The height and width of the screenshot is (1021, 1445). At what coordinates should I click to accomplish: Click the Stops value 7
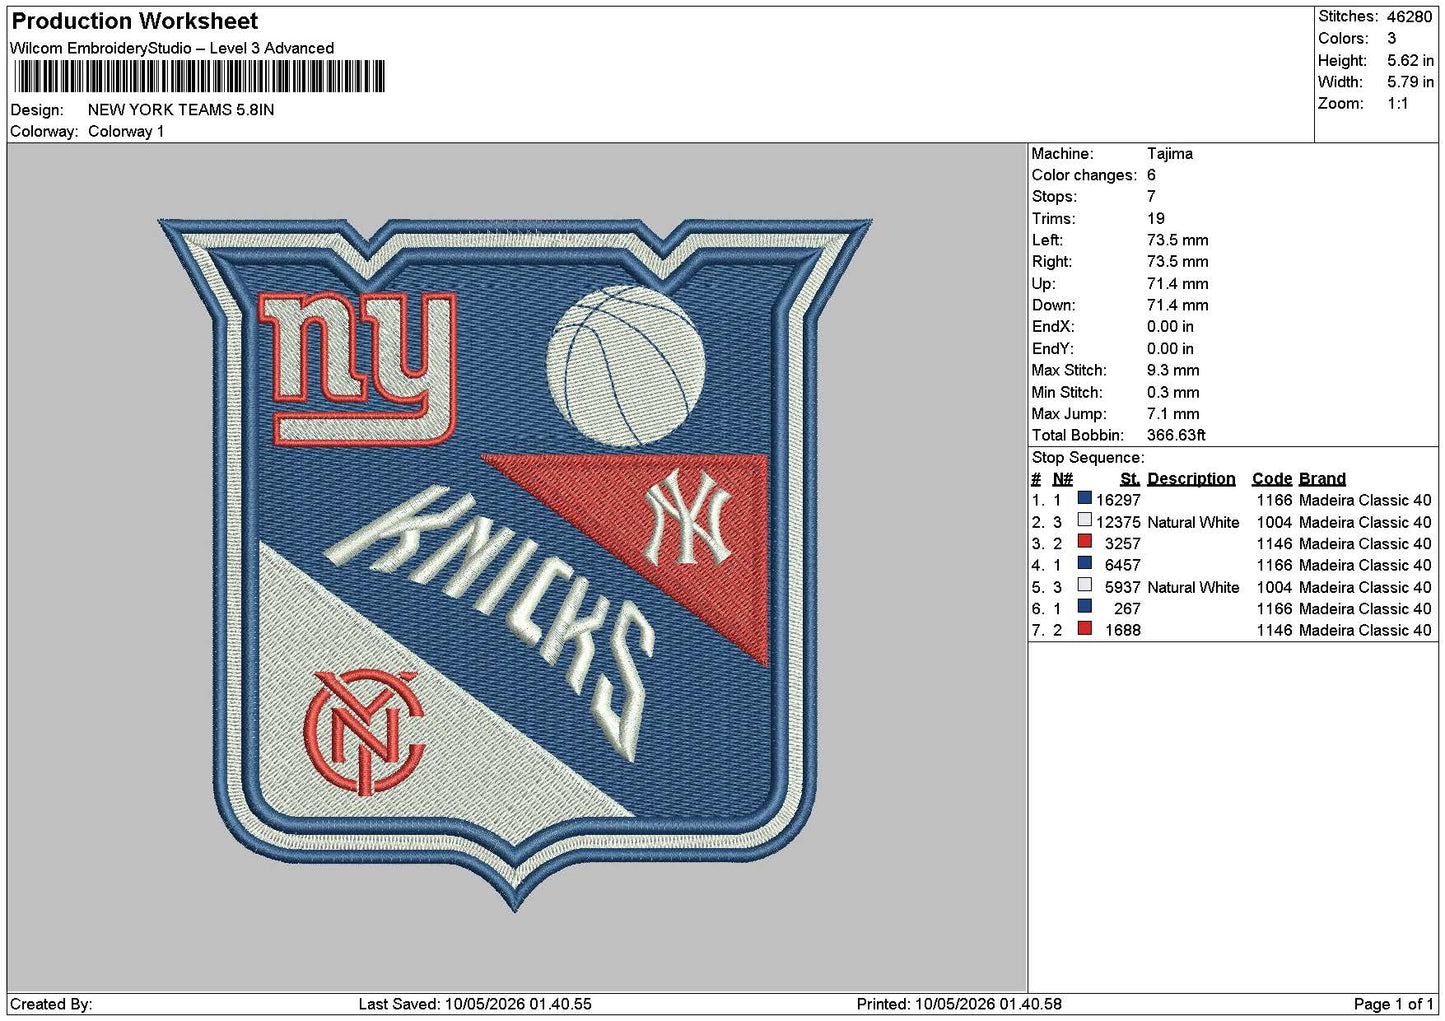point(1152,196)
